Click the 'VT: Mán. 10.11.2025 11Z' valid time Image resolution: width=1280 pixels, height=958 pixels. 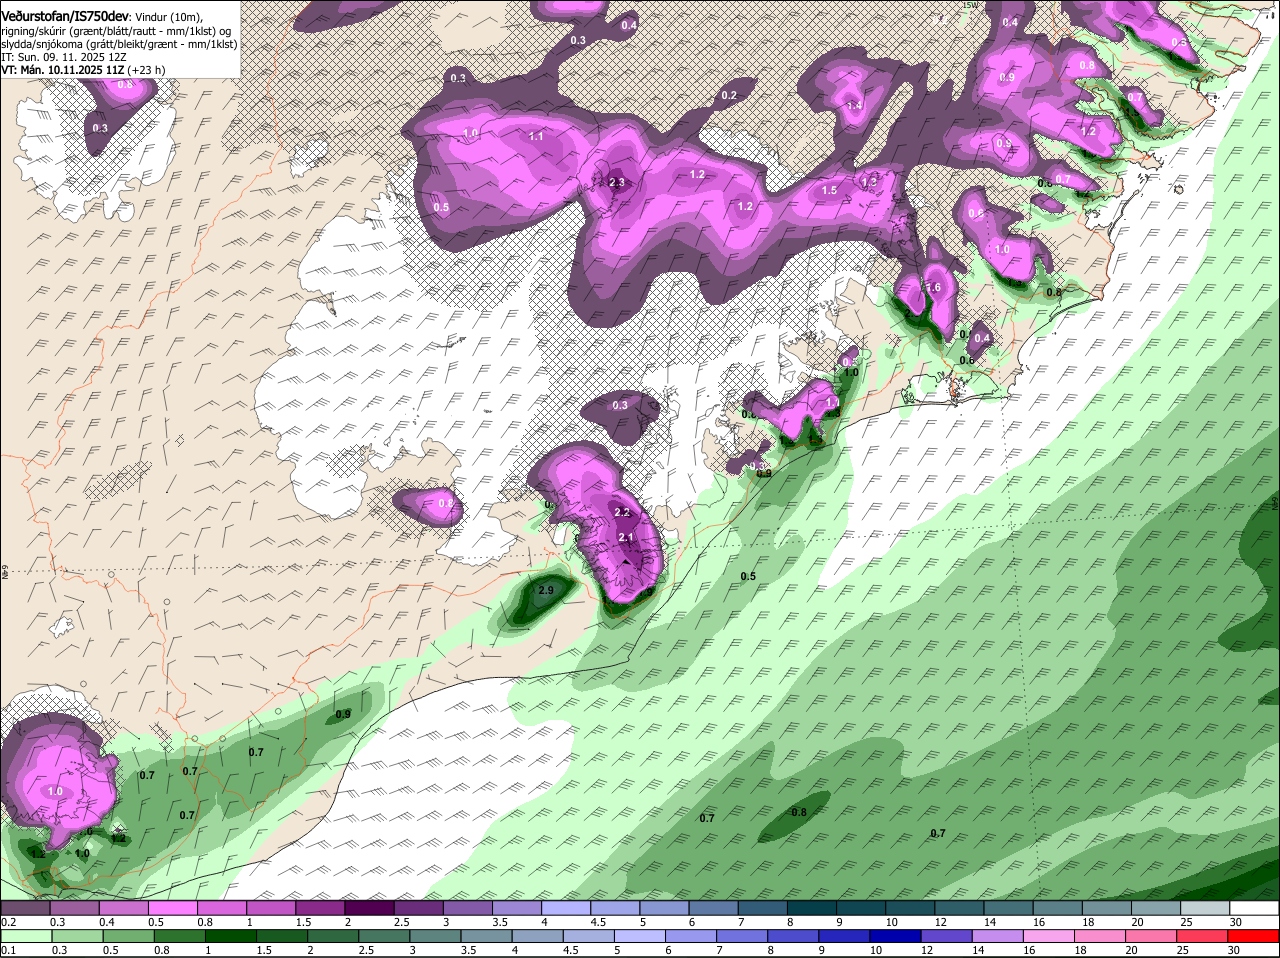click(62, 70)
